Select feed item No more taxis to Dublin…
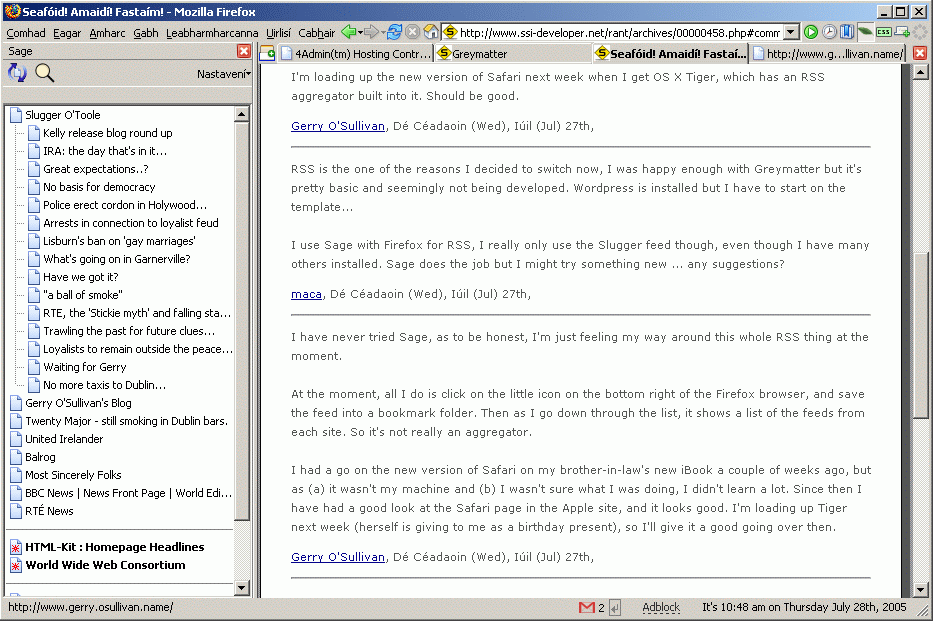The image size is (933, 621). coord(104,385)
